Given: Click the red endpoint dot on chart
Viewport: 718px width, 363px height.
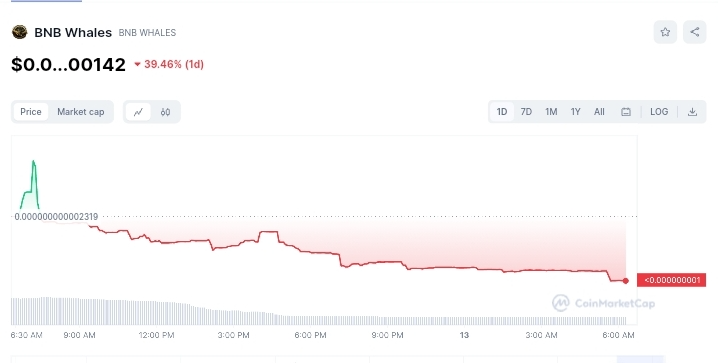Looking at the screenshot, I should [626, 281].
